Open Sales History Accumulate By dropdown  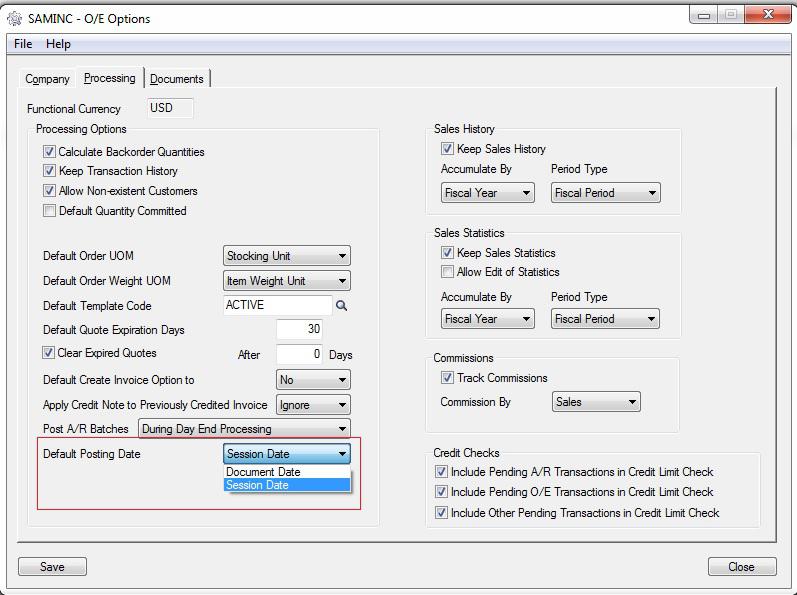(487, 193)
